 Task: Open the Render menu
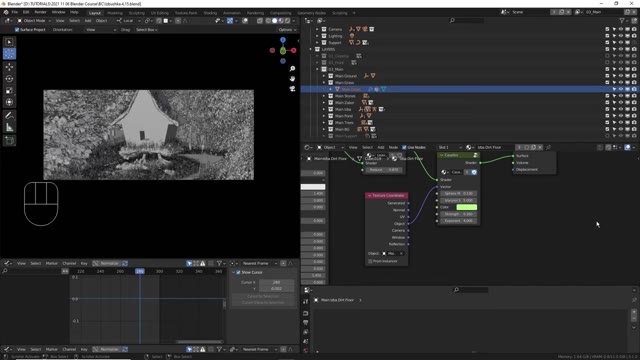coord(40,12)
